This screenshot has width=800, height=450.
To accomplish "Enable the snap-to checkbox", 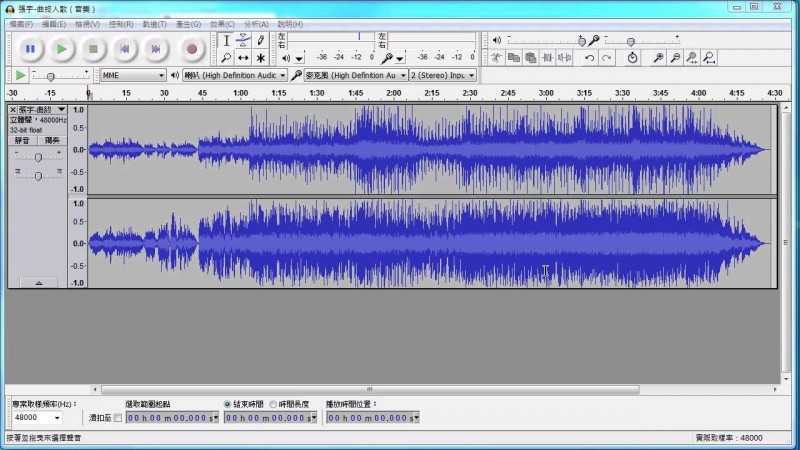I will 117,417.
